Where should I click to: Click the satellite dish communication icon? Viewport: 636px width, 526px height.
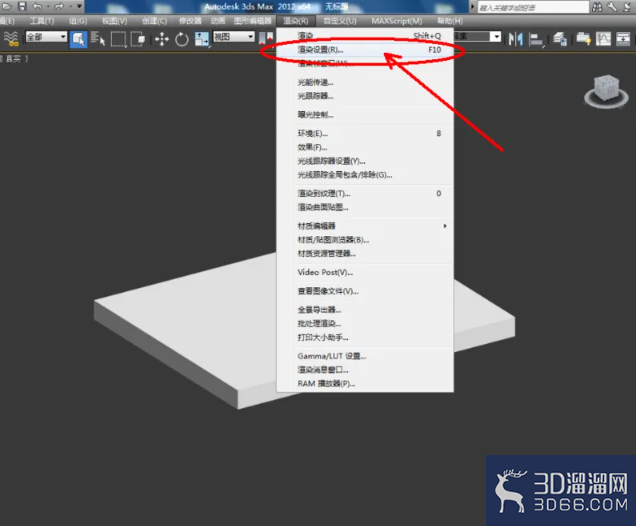[627, 6]
